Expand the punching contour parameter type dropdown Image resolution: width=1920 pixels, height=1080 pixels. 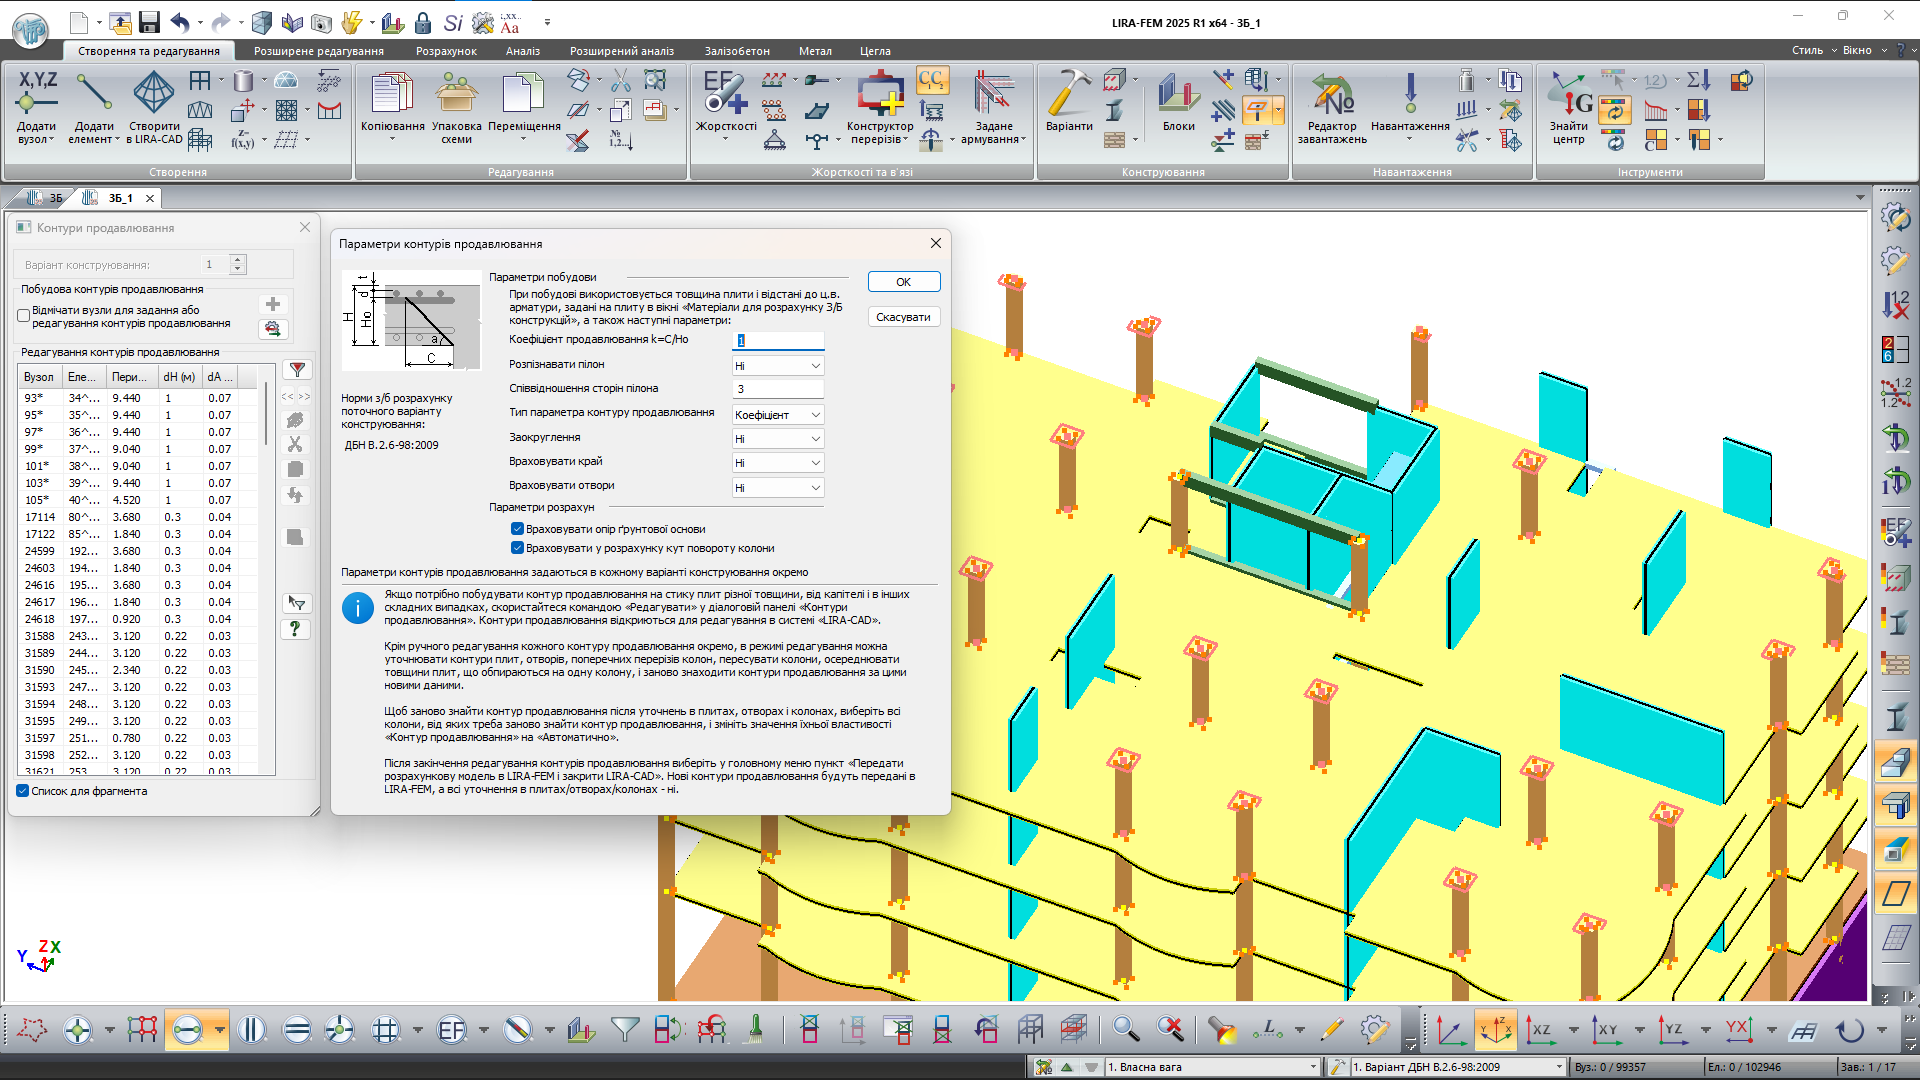pos(778,415)
